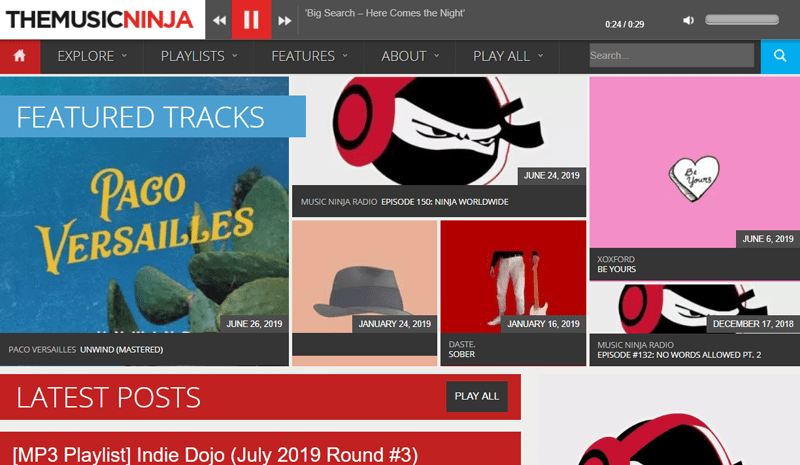800x465 pixels.
Task: Open the Explore menu
Action: tap(92, 56)
